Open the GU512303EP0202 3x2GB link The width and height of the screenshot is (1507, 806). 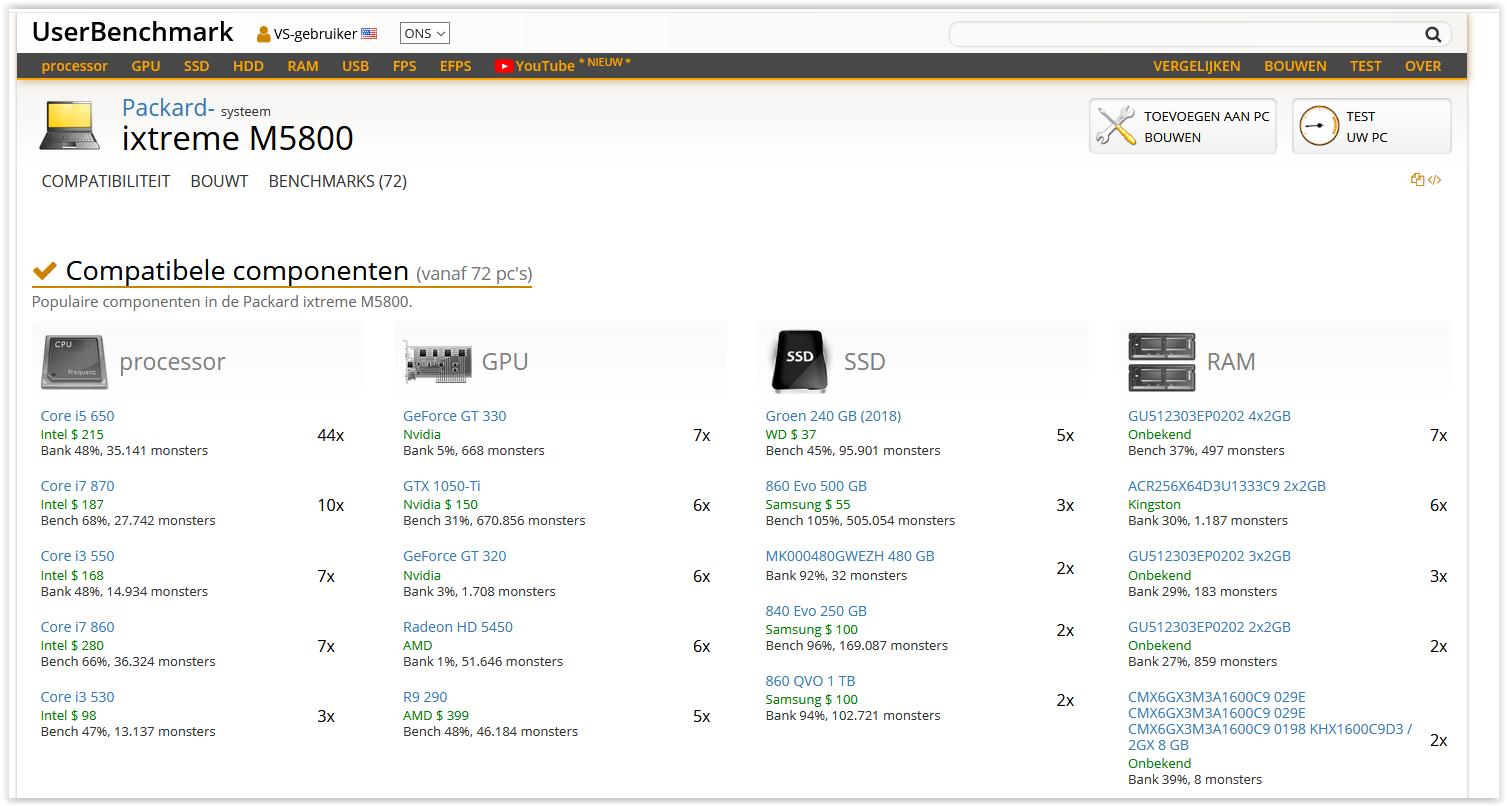(1210, 556)
